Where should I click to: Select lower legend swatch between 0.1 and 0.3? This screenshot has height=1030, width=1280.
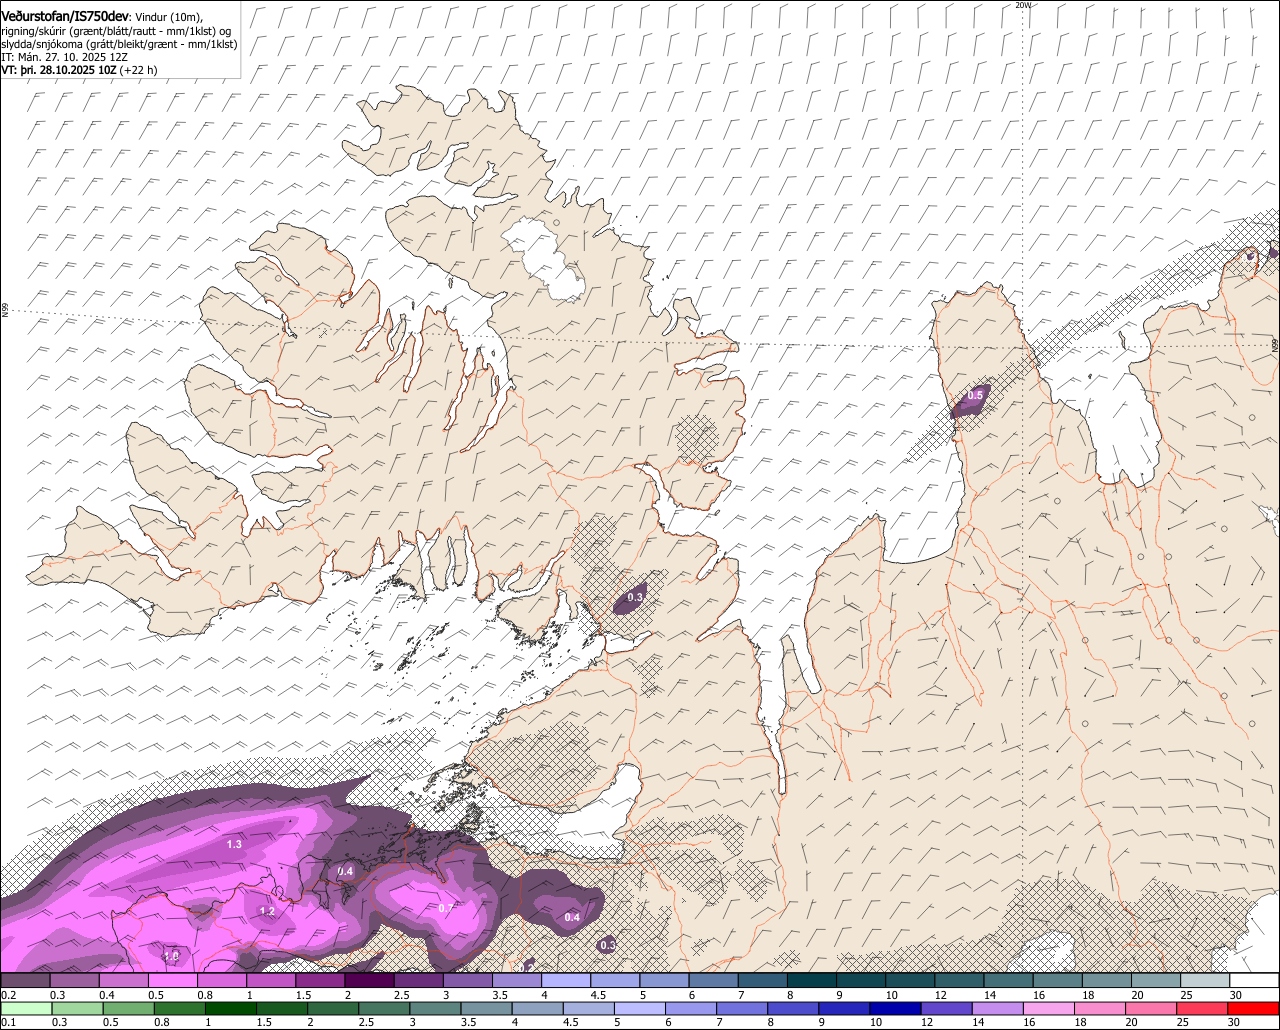pyautogui.click(x=25, y=1009)
